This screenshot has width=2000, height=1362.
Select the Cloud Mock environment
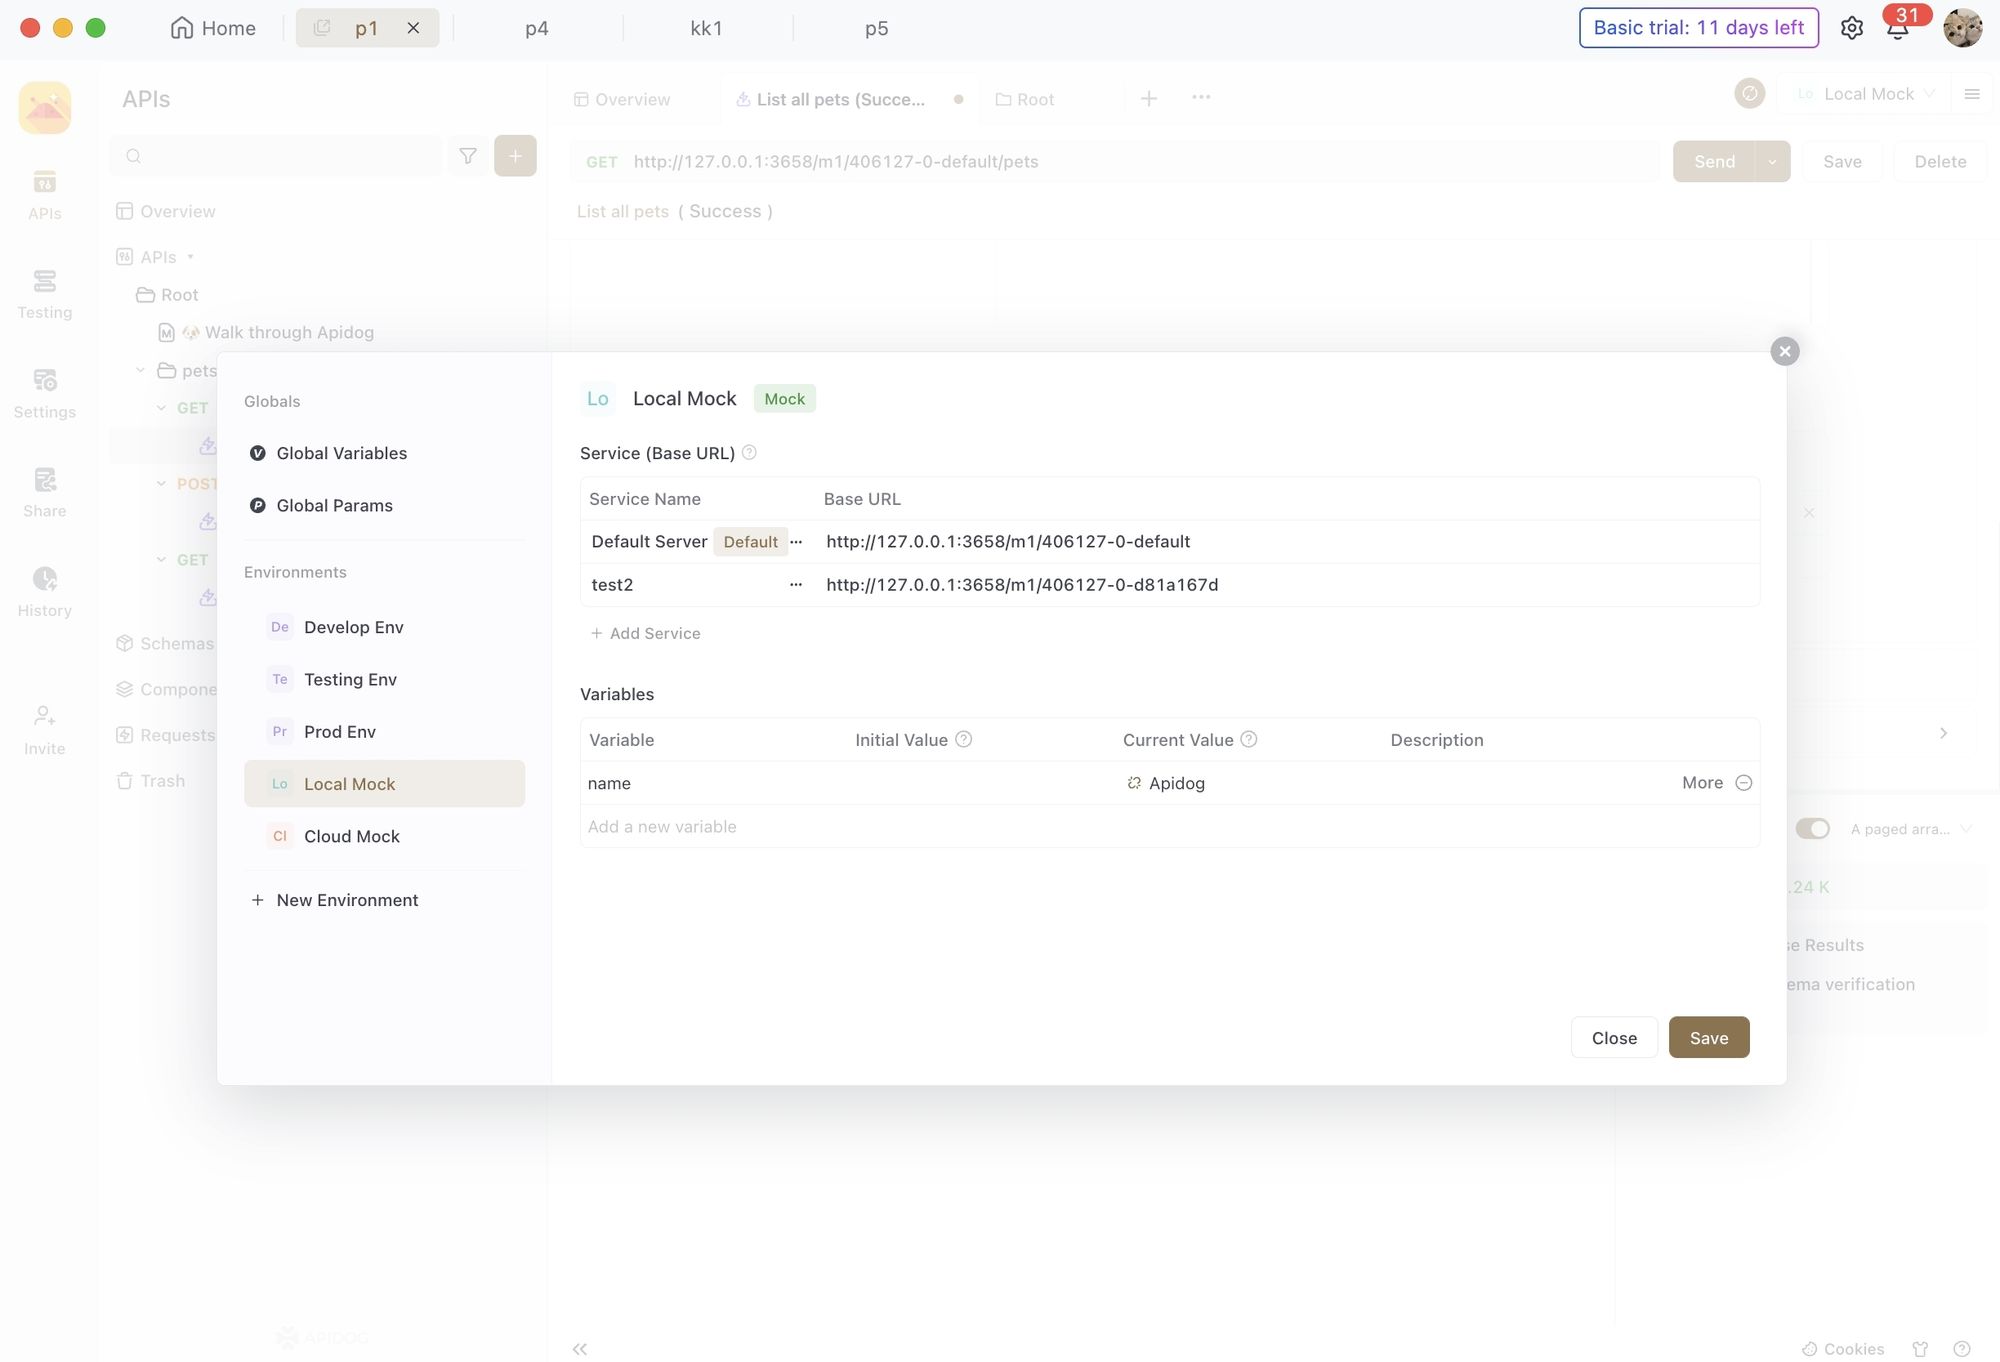[384, 836]
